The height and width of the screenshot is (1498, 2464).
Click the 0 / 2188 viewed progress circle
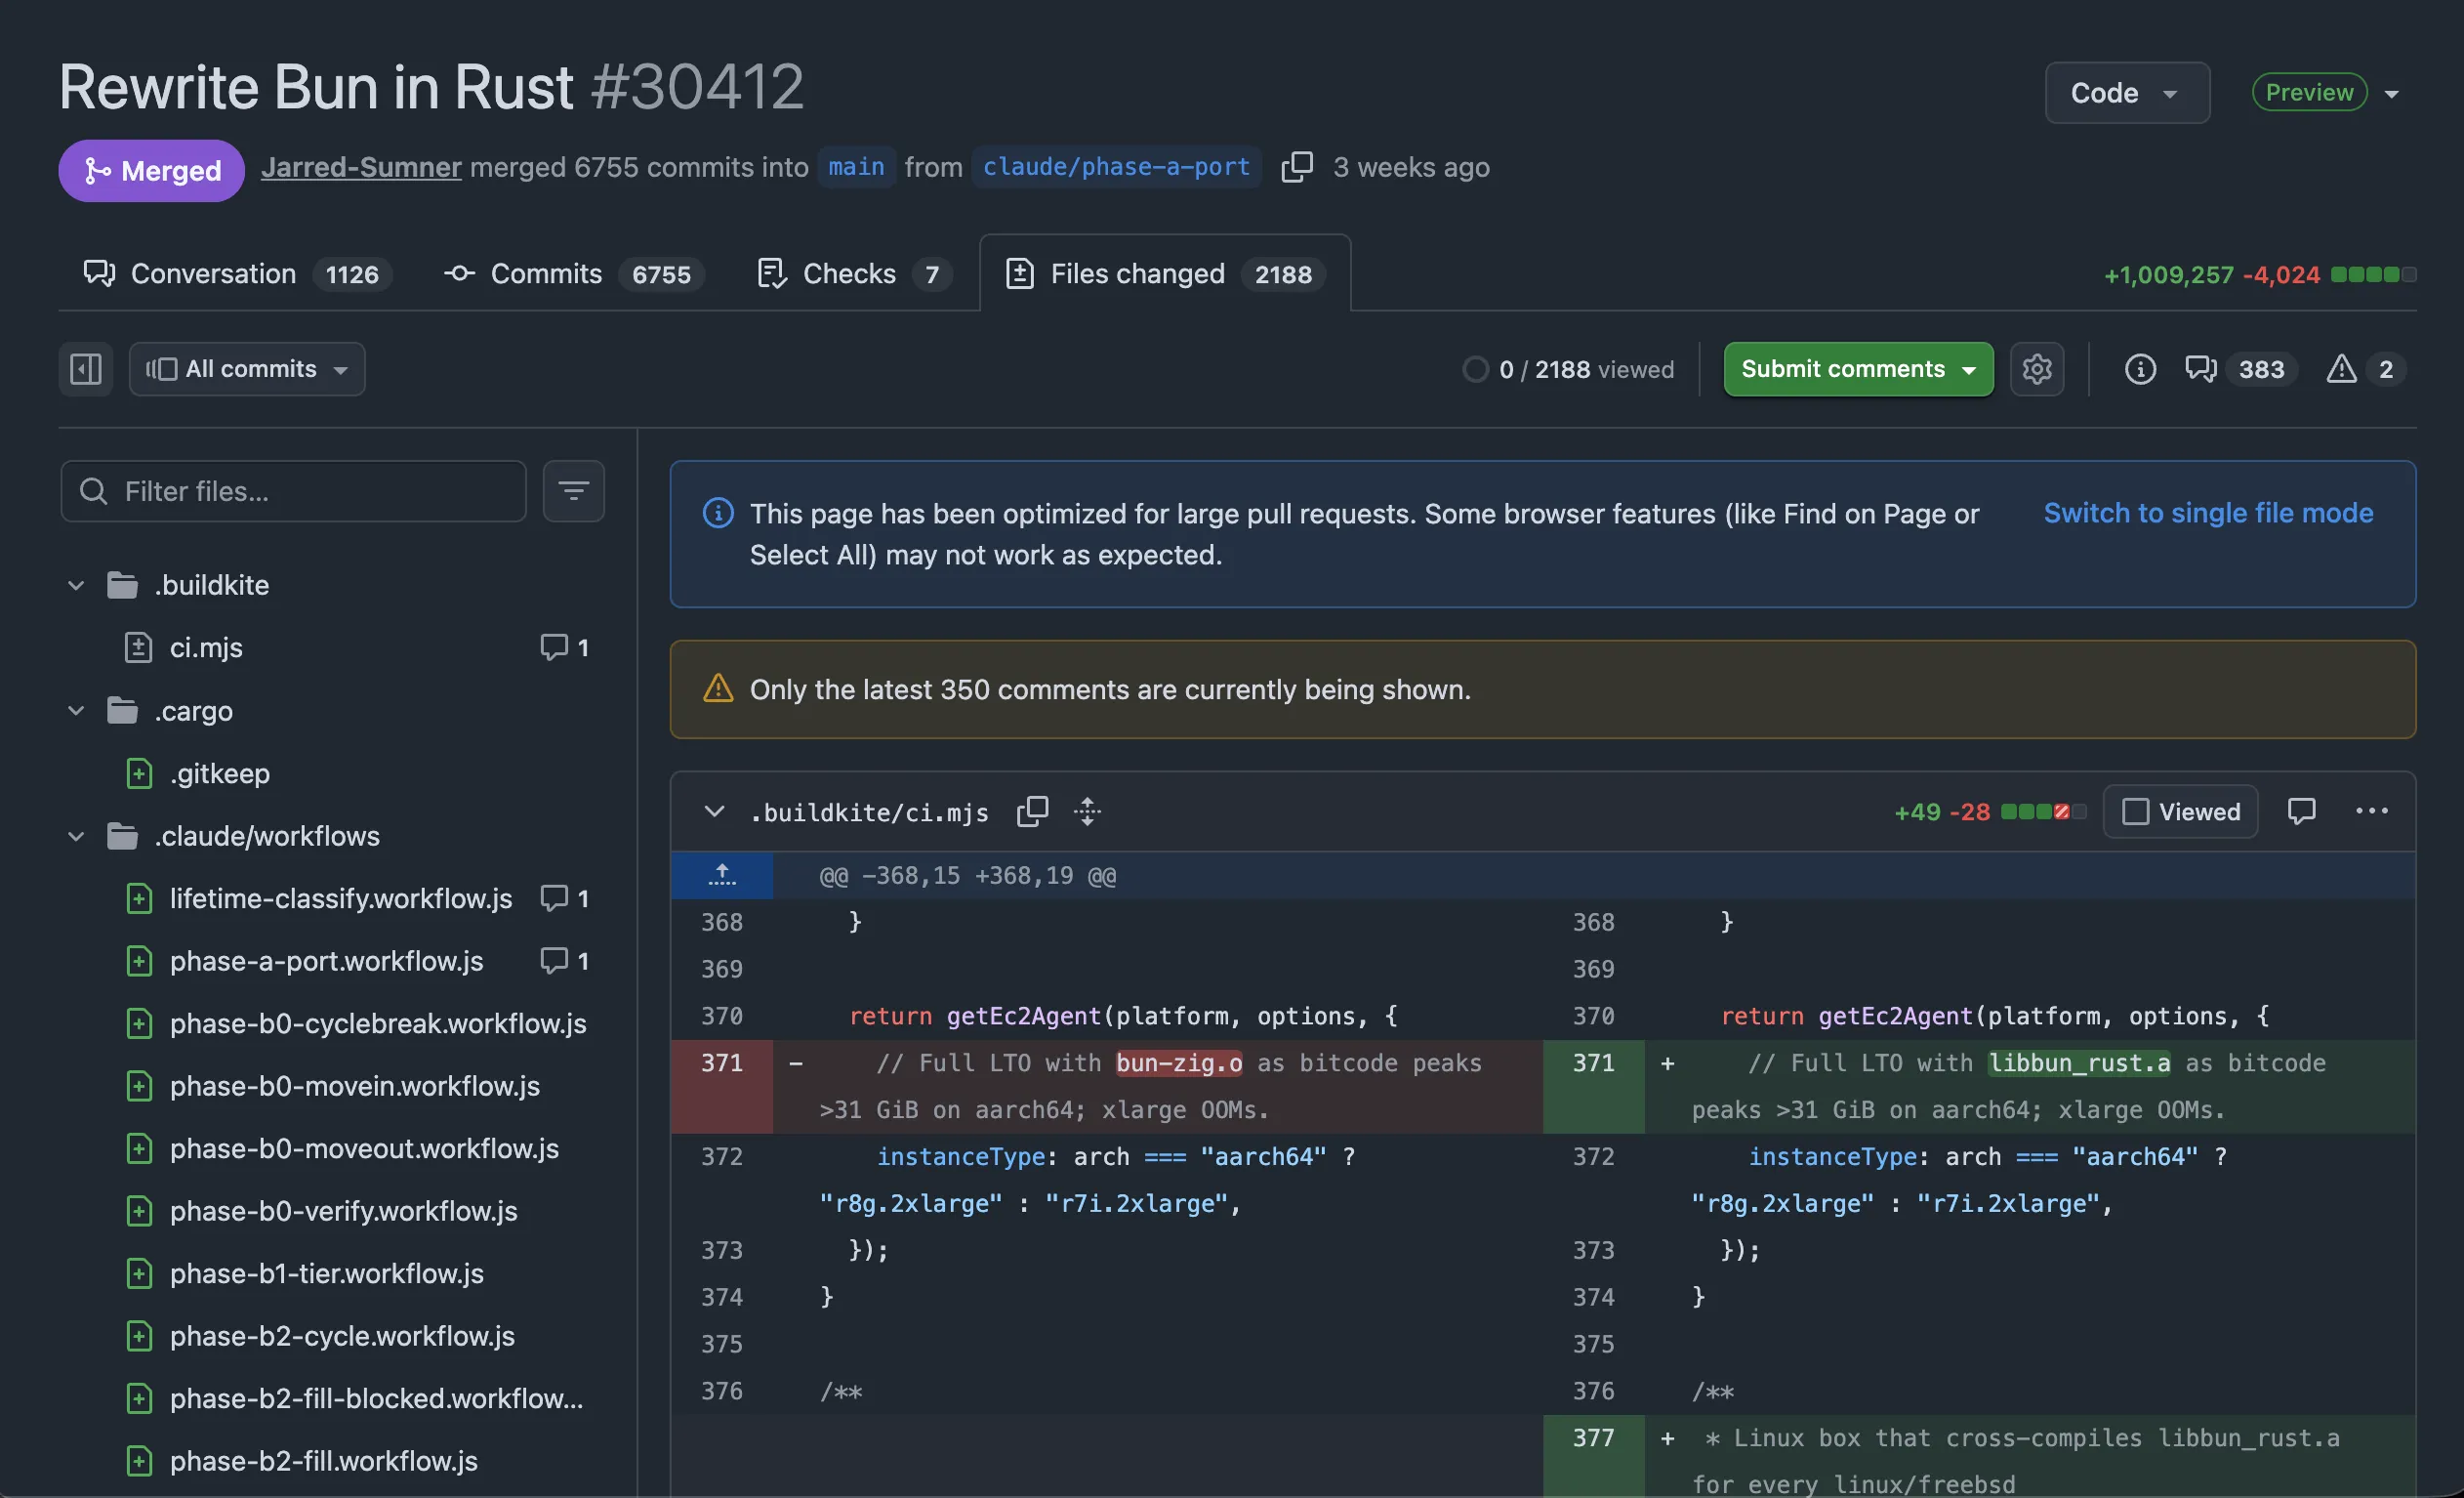pos(1475,369)
